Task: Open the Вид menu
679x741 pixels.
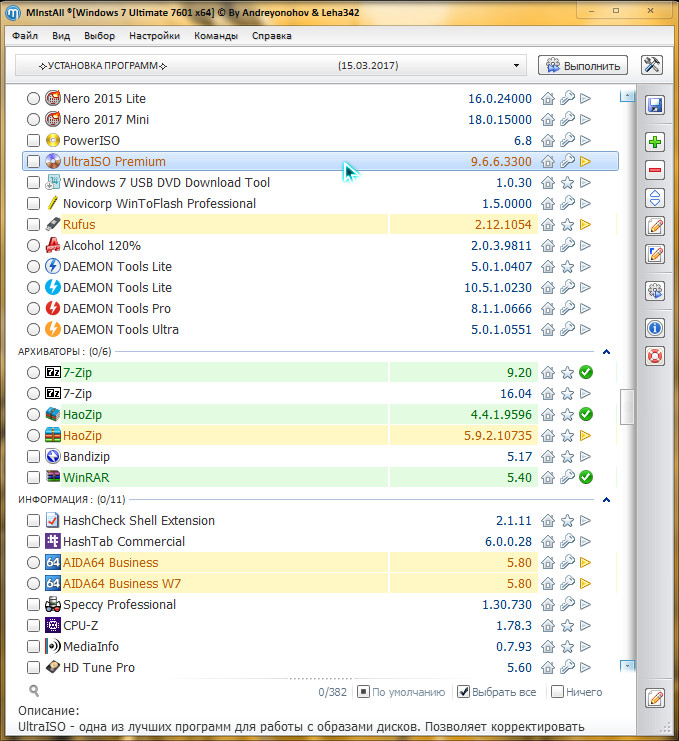Action: (61, 36)
